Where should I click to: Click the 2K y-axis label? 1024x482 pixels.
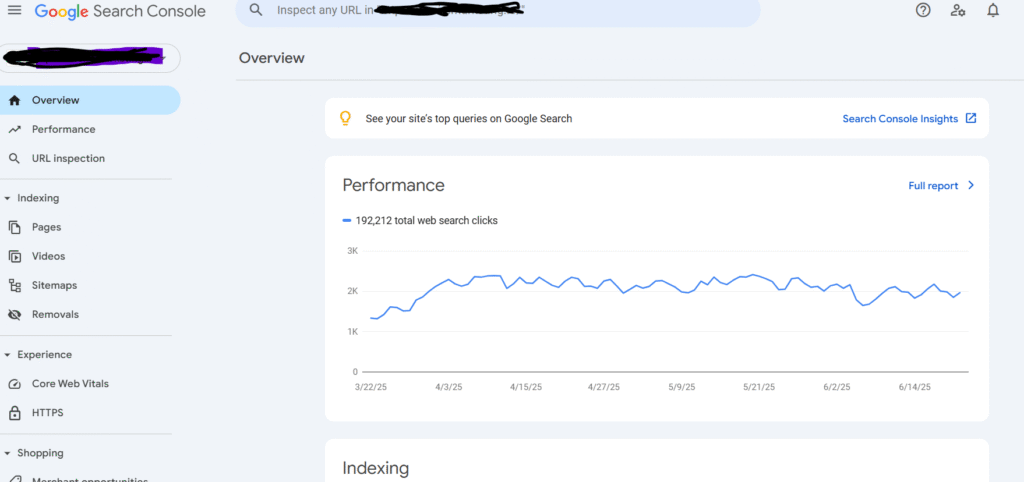pyautogui.click(x=352, y=291)
